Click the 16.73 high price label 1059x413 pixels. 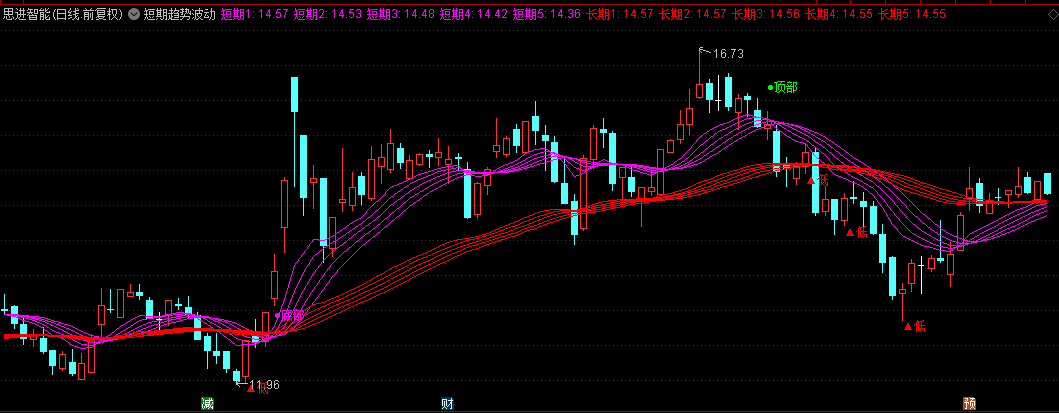728,54
